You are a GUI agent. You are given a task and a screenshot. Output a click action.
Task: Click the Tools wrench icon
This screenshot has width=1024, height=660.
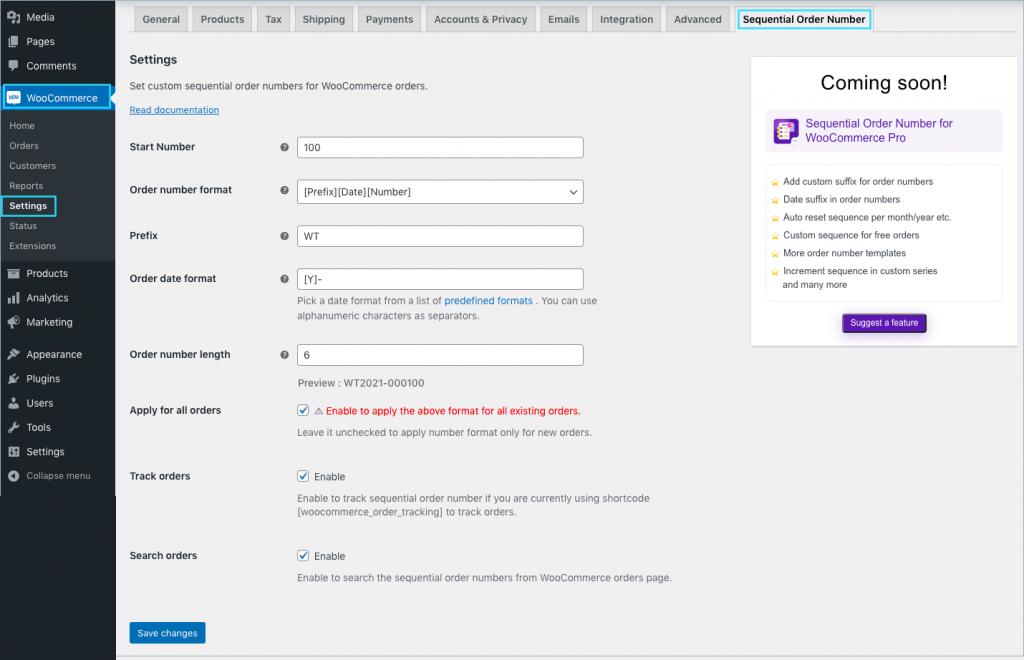tap(13, 427)
